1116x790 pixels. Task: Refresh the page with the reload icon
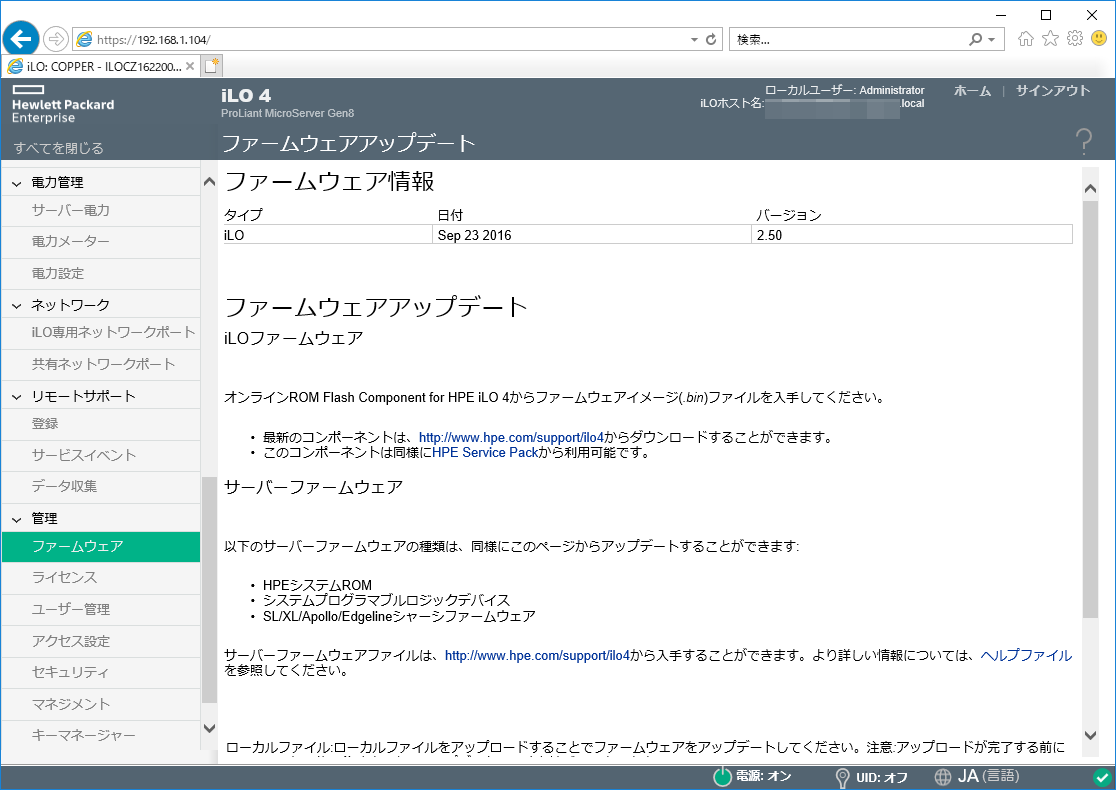[710, 40]
